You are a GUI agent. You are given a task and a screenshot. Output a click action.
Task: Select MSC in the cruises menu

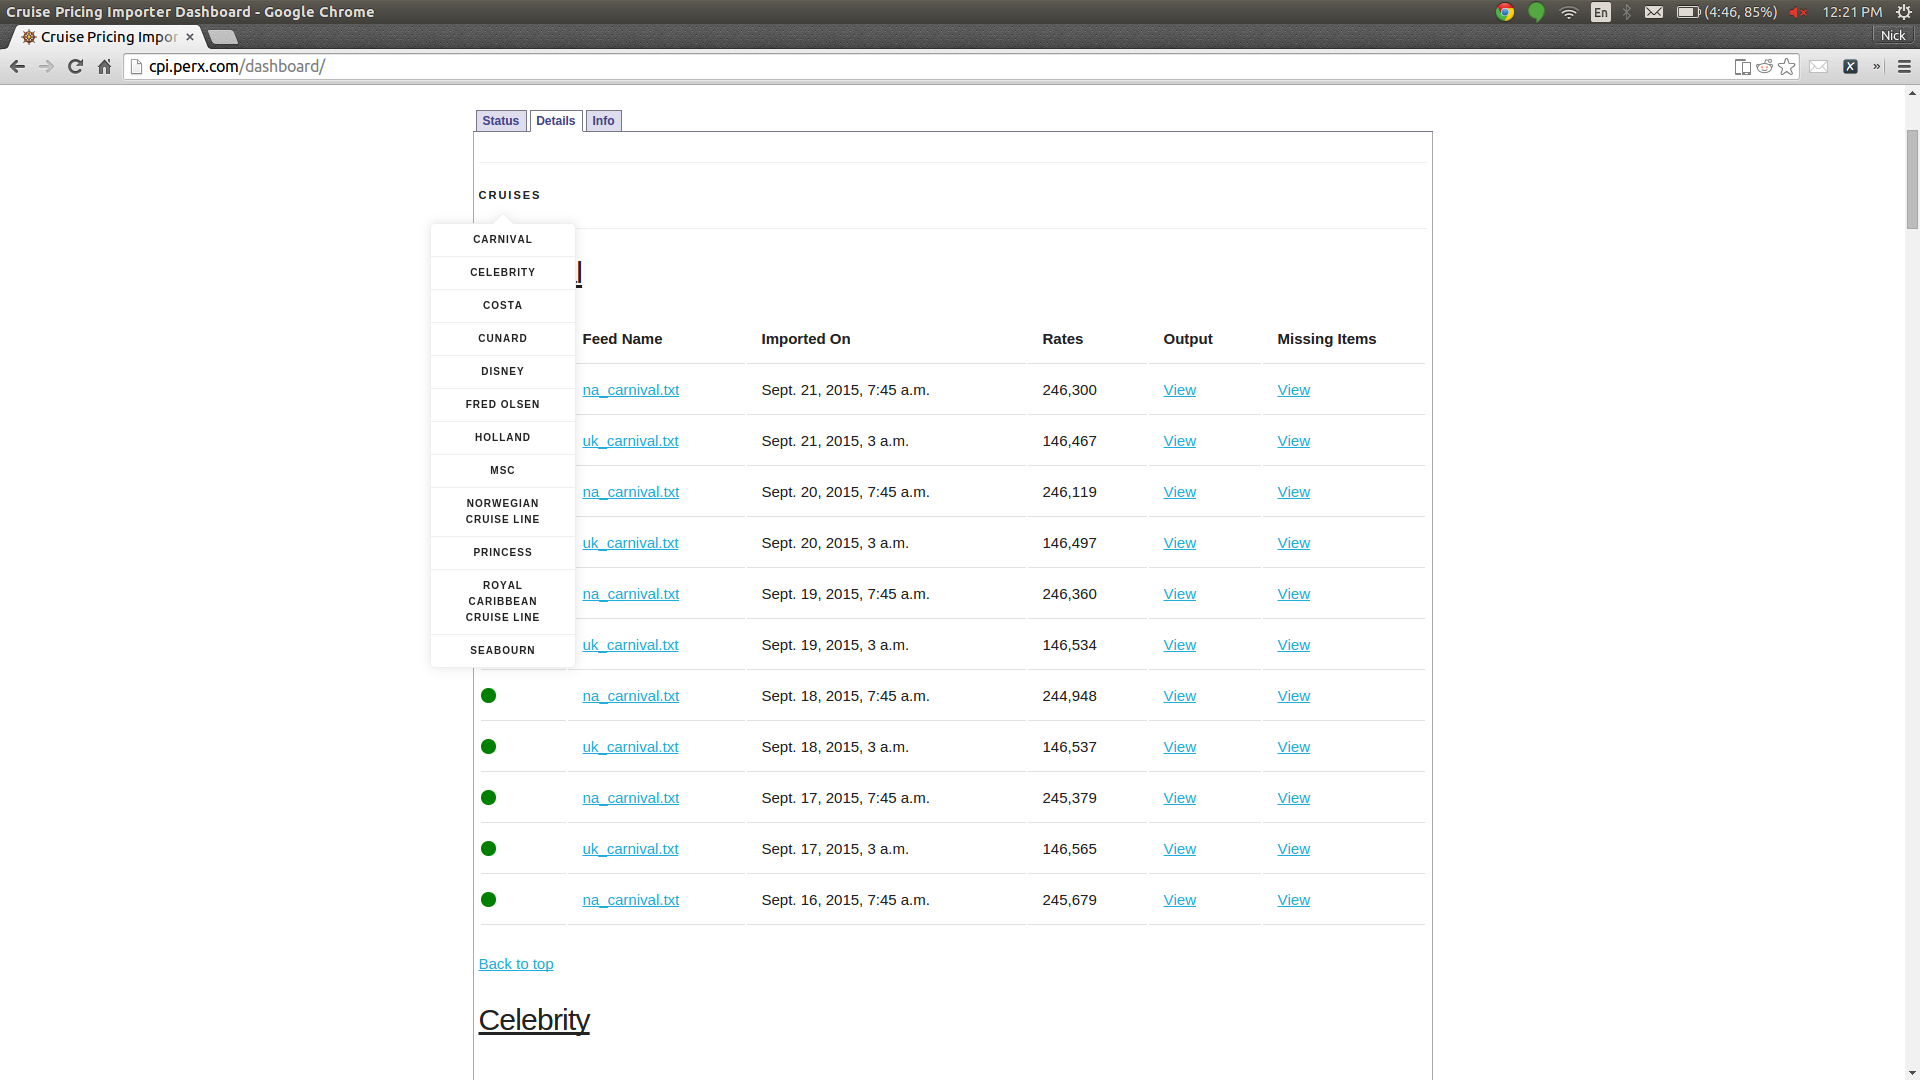(x=503, y=471)
